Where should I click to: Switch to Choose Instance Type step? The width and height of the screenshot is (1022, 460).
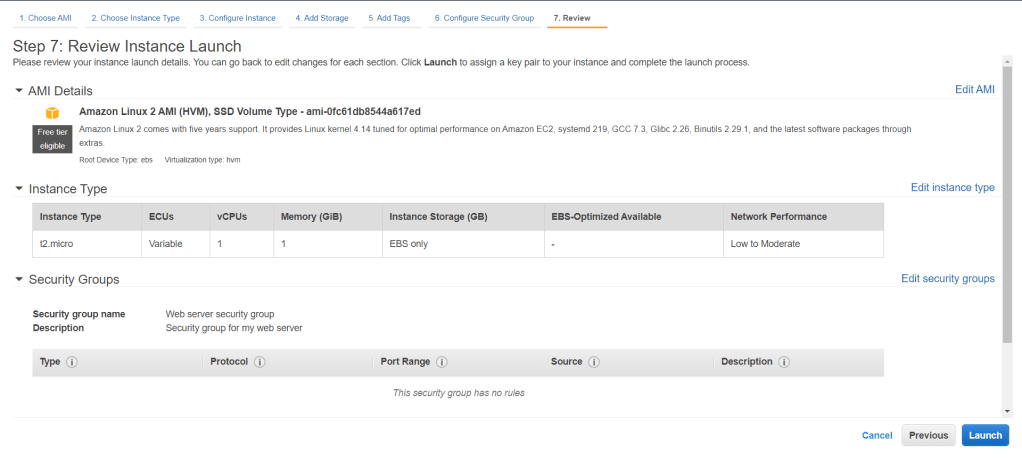tap(135, 18)
